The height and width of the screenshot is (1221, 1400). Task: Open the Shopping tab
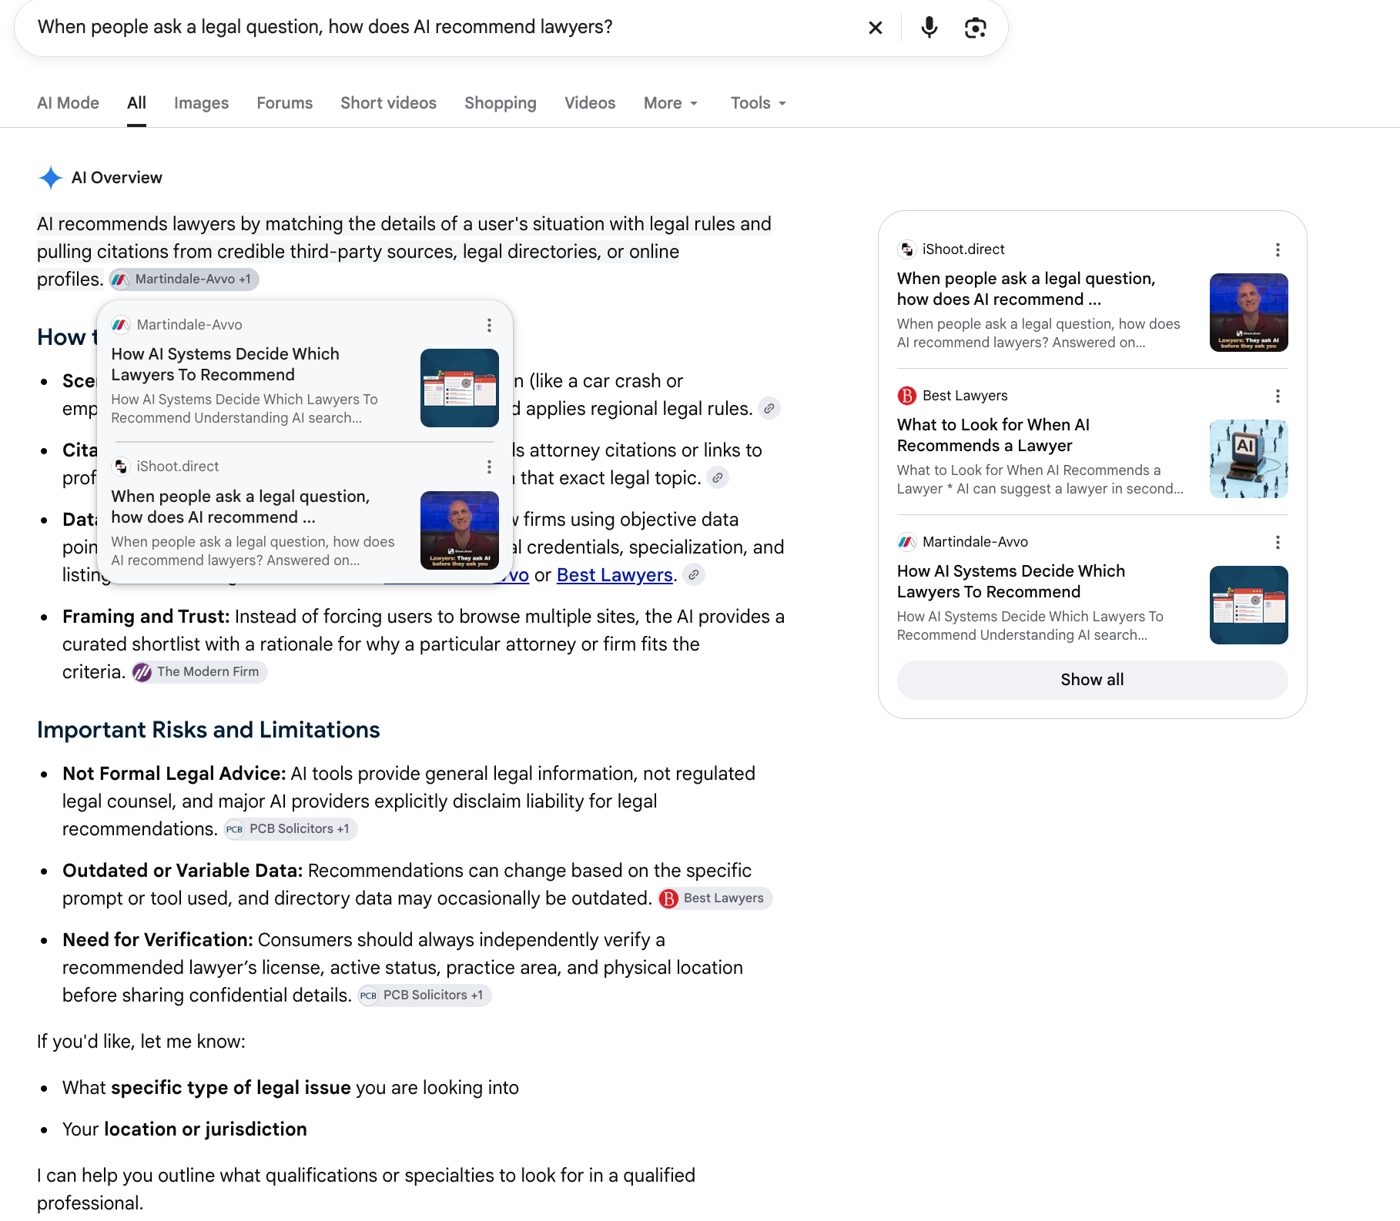(500, 103)
